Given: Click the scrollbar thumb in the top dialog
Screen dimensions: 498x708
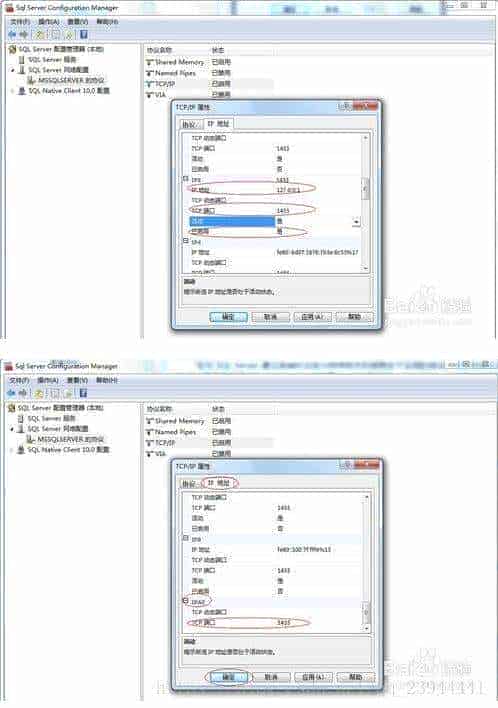Looking at the screenshot, I should pyautogui.click(x=365, y=189).
